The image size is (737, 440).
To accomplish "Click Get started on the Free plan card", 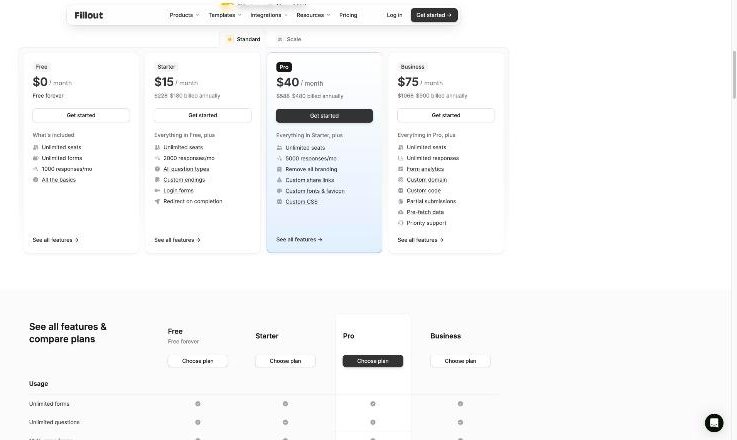I will pos(81,115).
